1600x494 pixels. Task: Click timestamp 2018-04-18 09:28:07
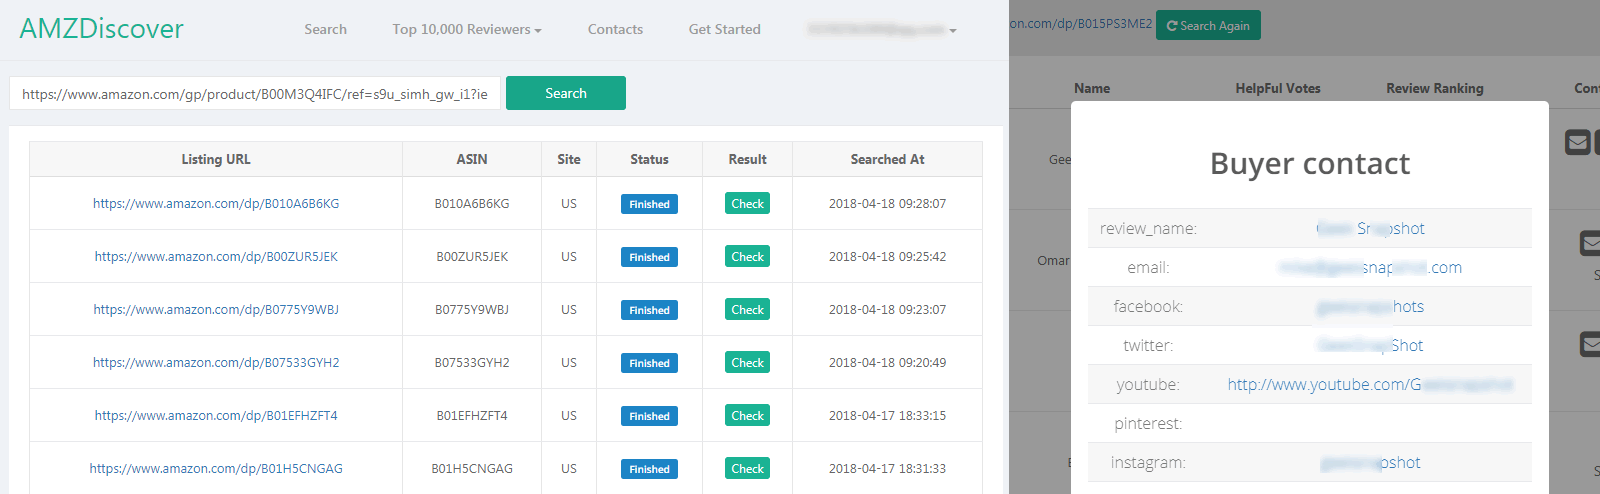(x=887, y=203)
